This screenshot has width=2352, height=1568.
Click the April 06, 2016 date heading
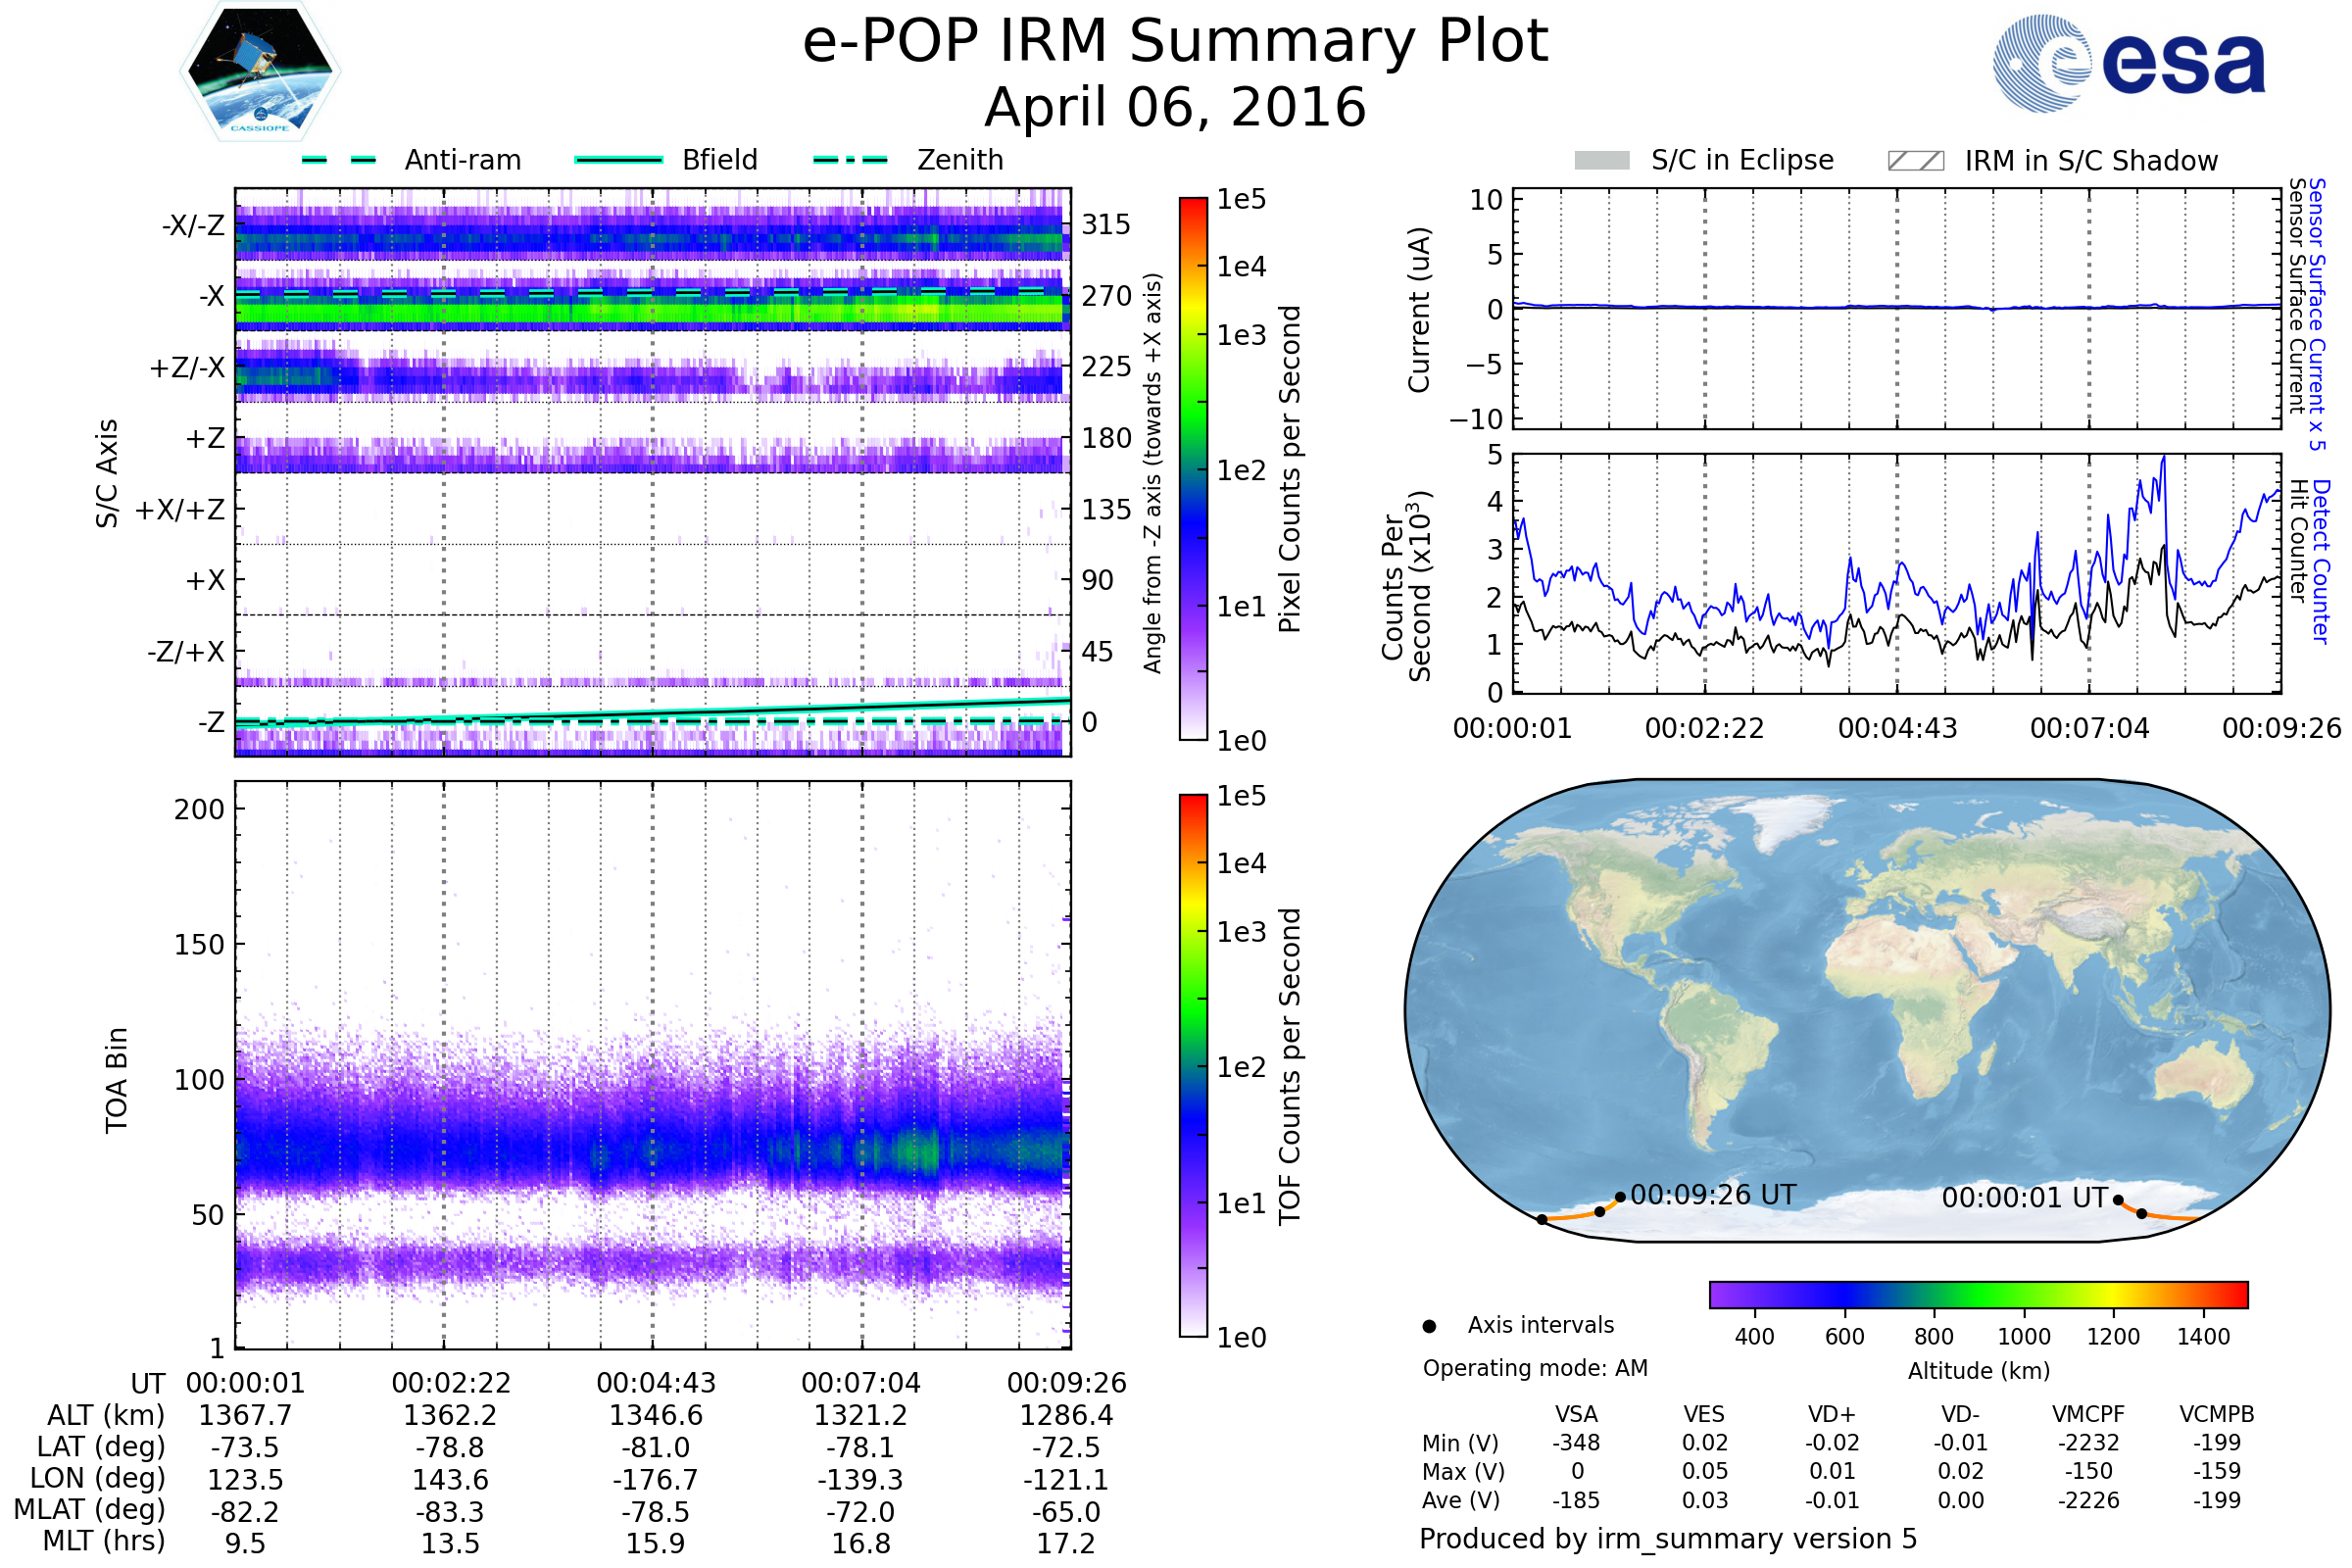pyautogui.click(x=1175, y=108)
